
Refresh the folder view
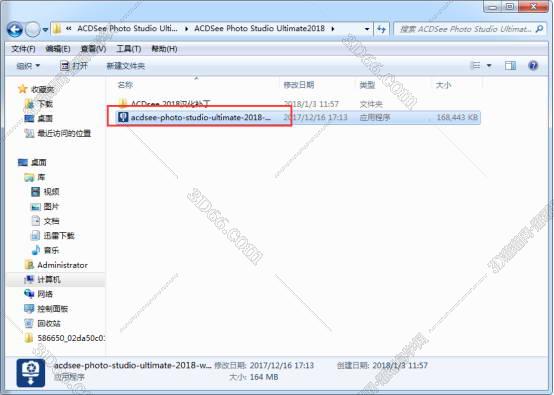click(381, 29)
